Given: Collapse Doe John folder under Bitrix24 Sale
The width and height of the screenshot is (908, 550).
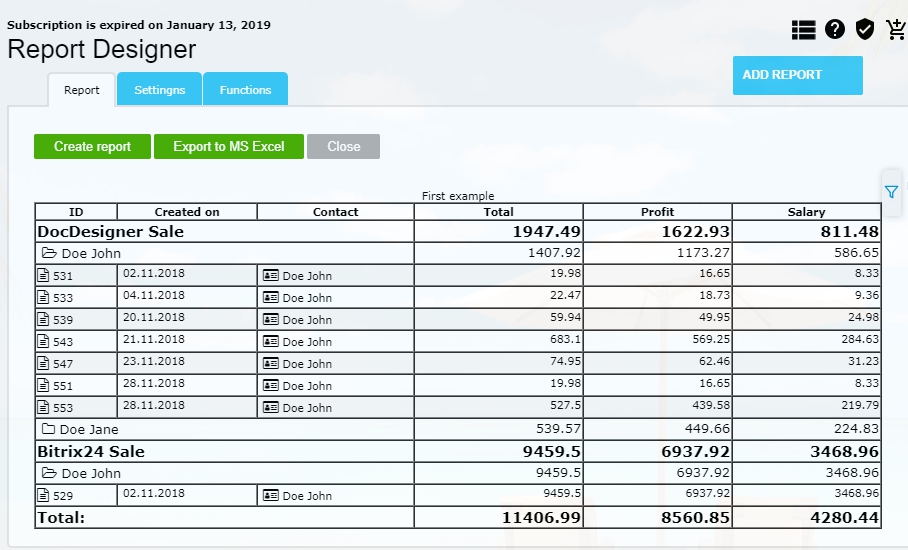Looking at the screenshot, I should point(49,473).
